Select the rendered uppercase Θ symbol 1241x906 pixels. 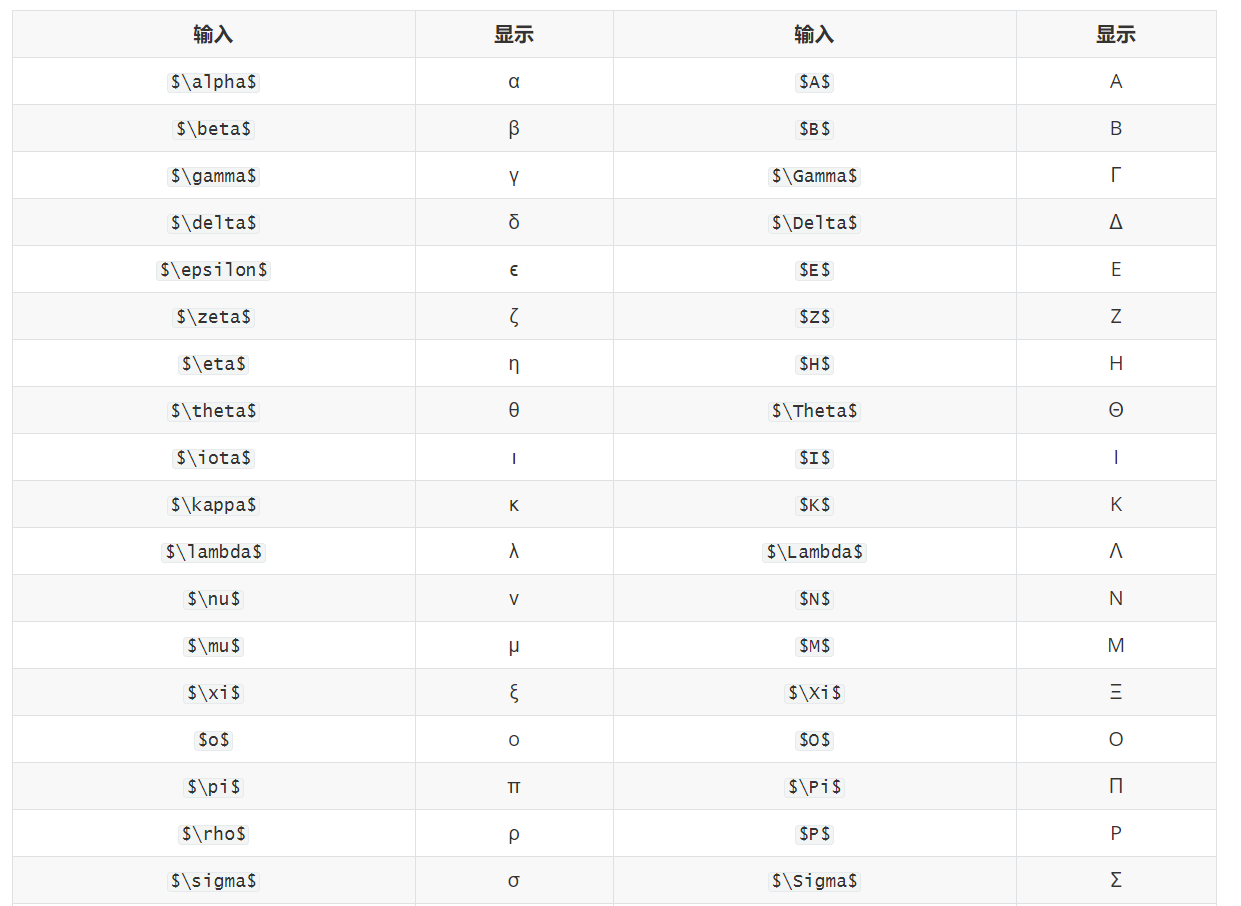[1116, 411]
